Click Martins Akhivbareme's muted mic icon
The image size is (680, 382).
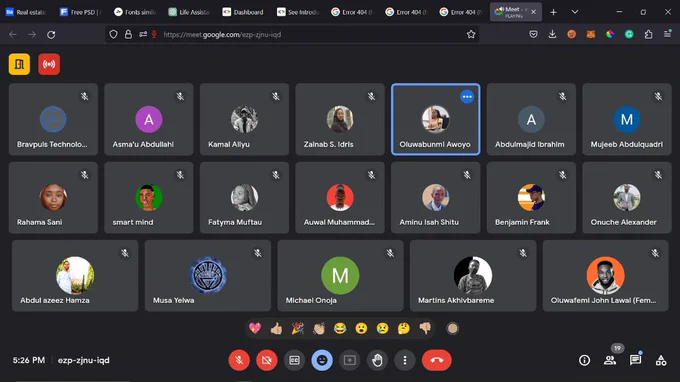point(523,253)
